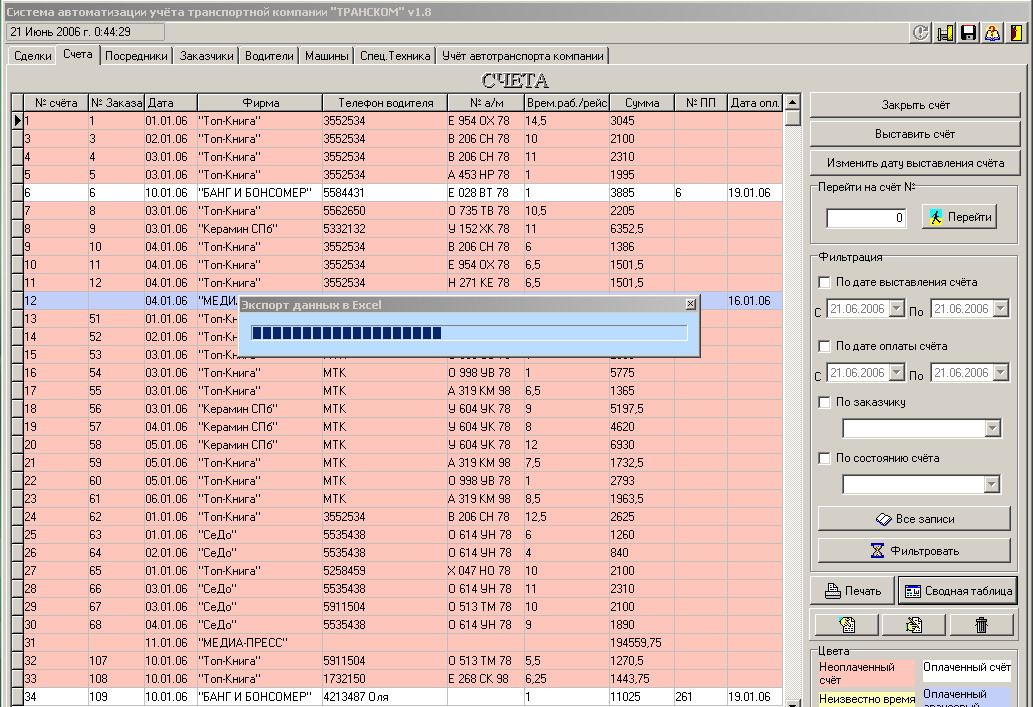Open the invoice status dropdown list

click(992, 485)
